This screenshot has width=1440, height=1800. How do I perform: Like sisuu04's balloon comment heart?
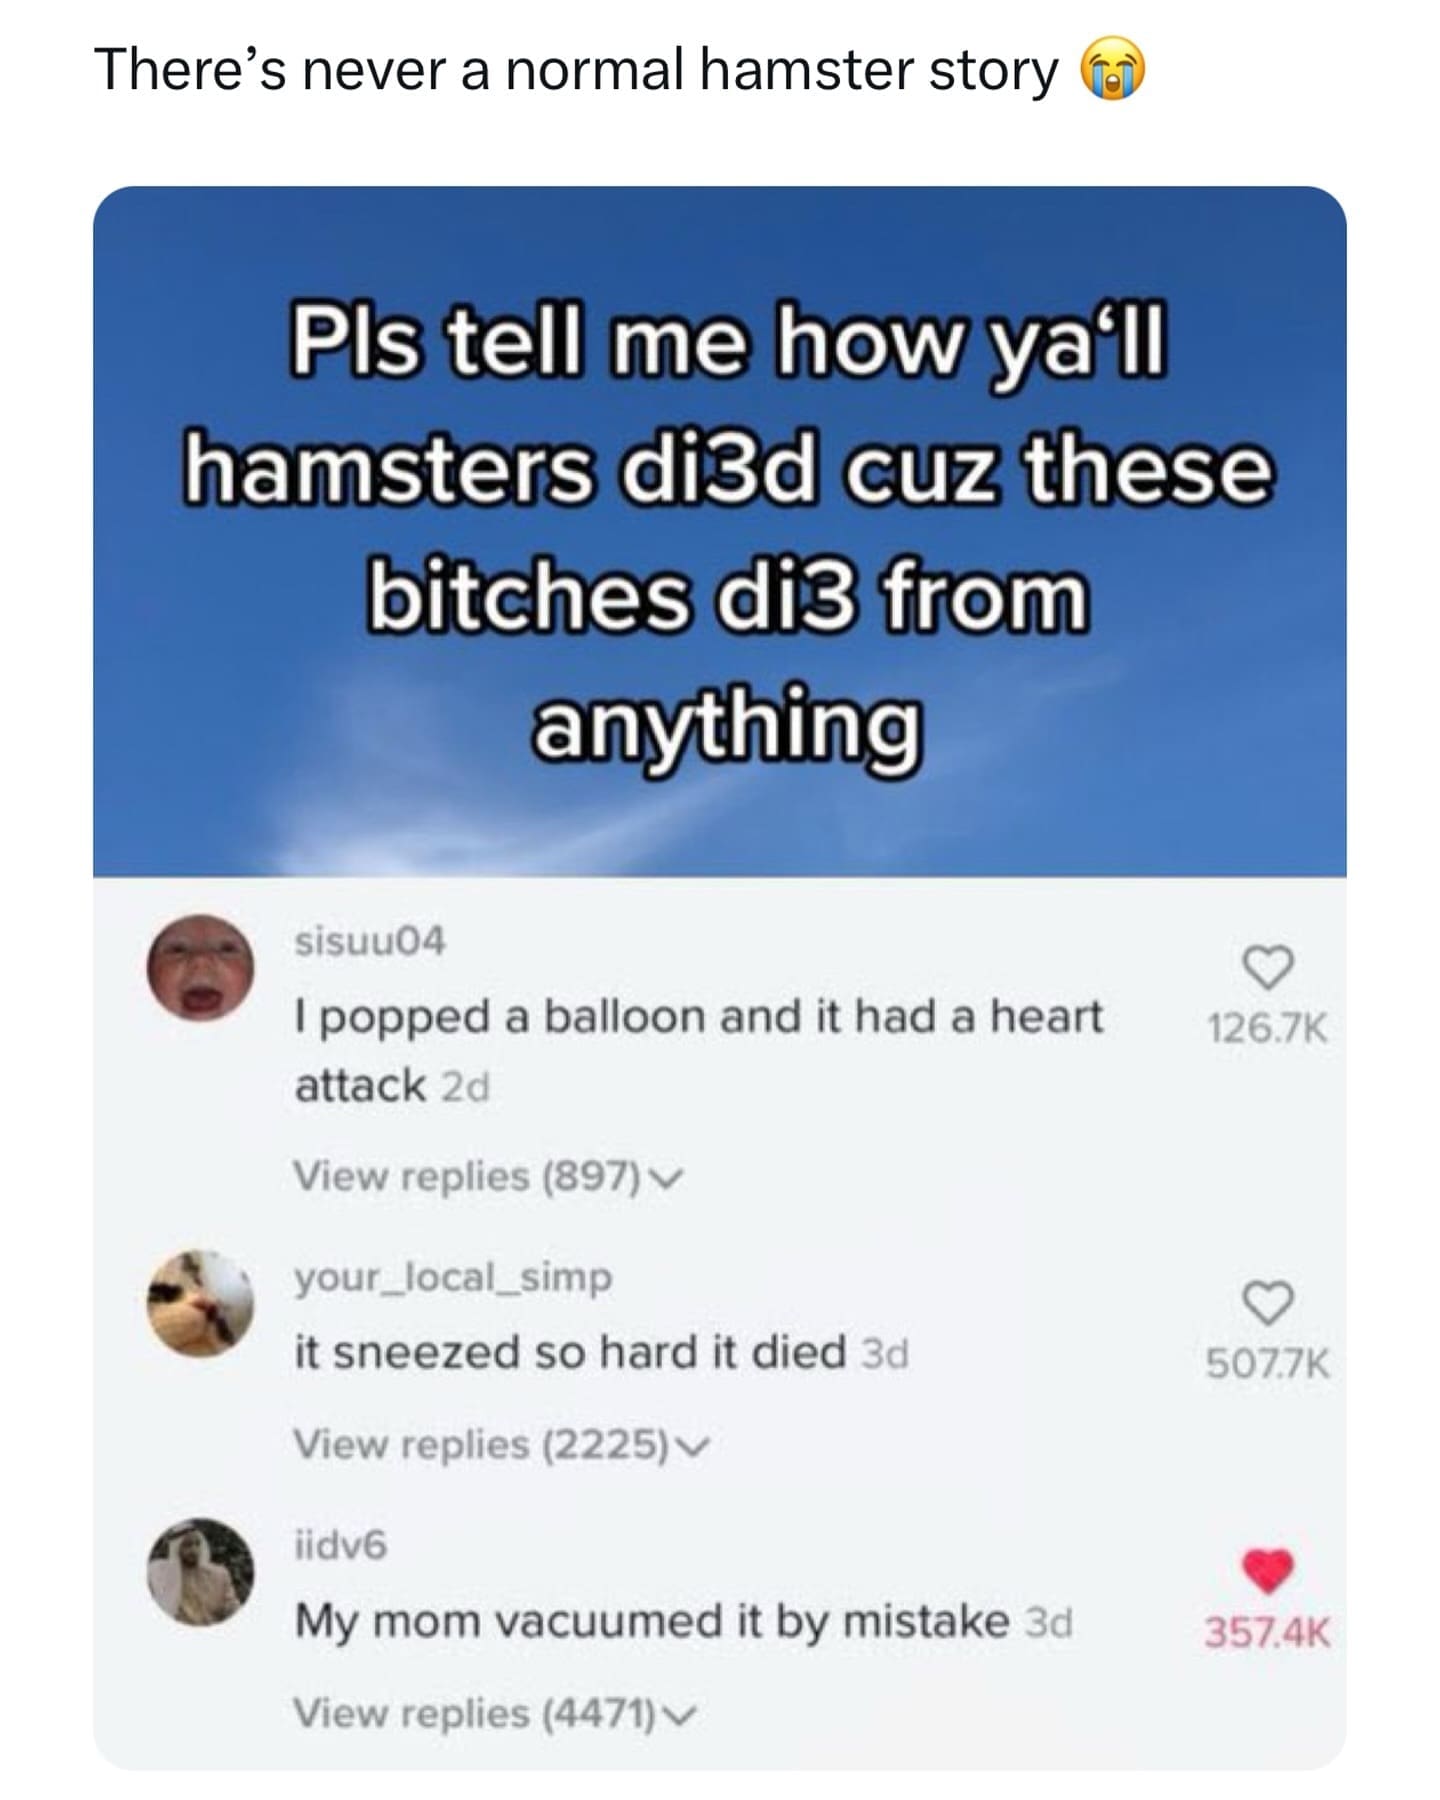click(1267, 967)
